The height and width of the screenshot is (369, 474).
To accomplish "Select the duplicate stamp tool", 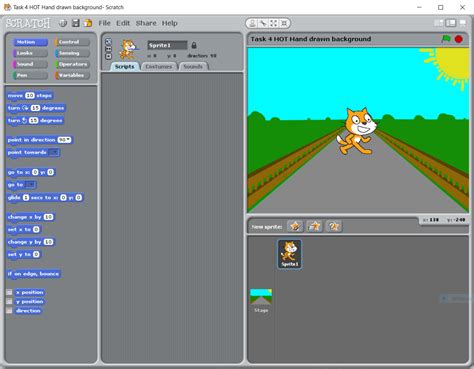I will click(253, 23).
